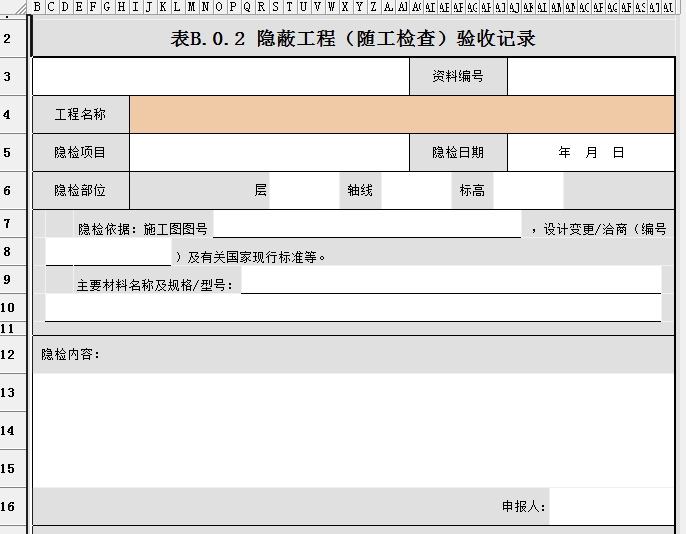Click the white field right of 层
The height and width of the screenshot is (534, 686).
[304, 190]
